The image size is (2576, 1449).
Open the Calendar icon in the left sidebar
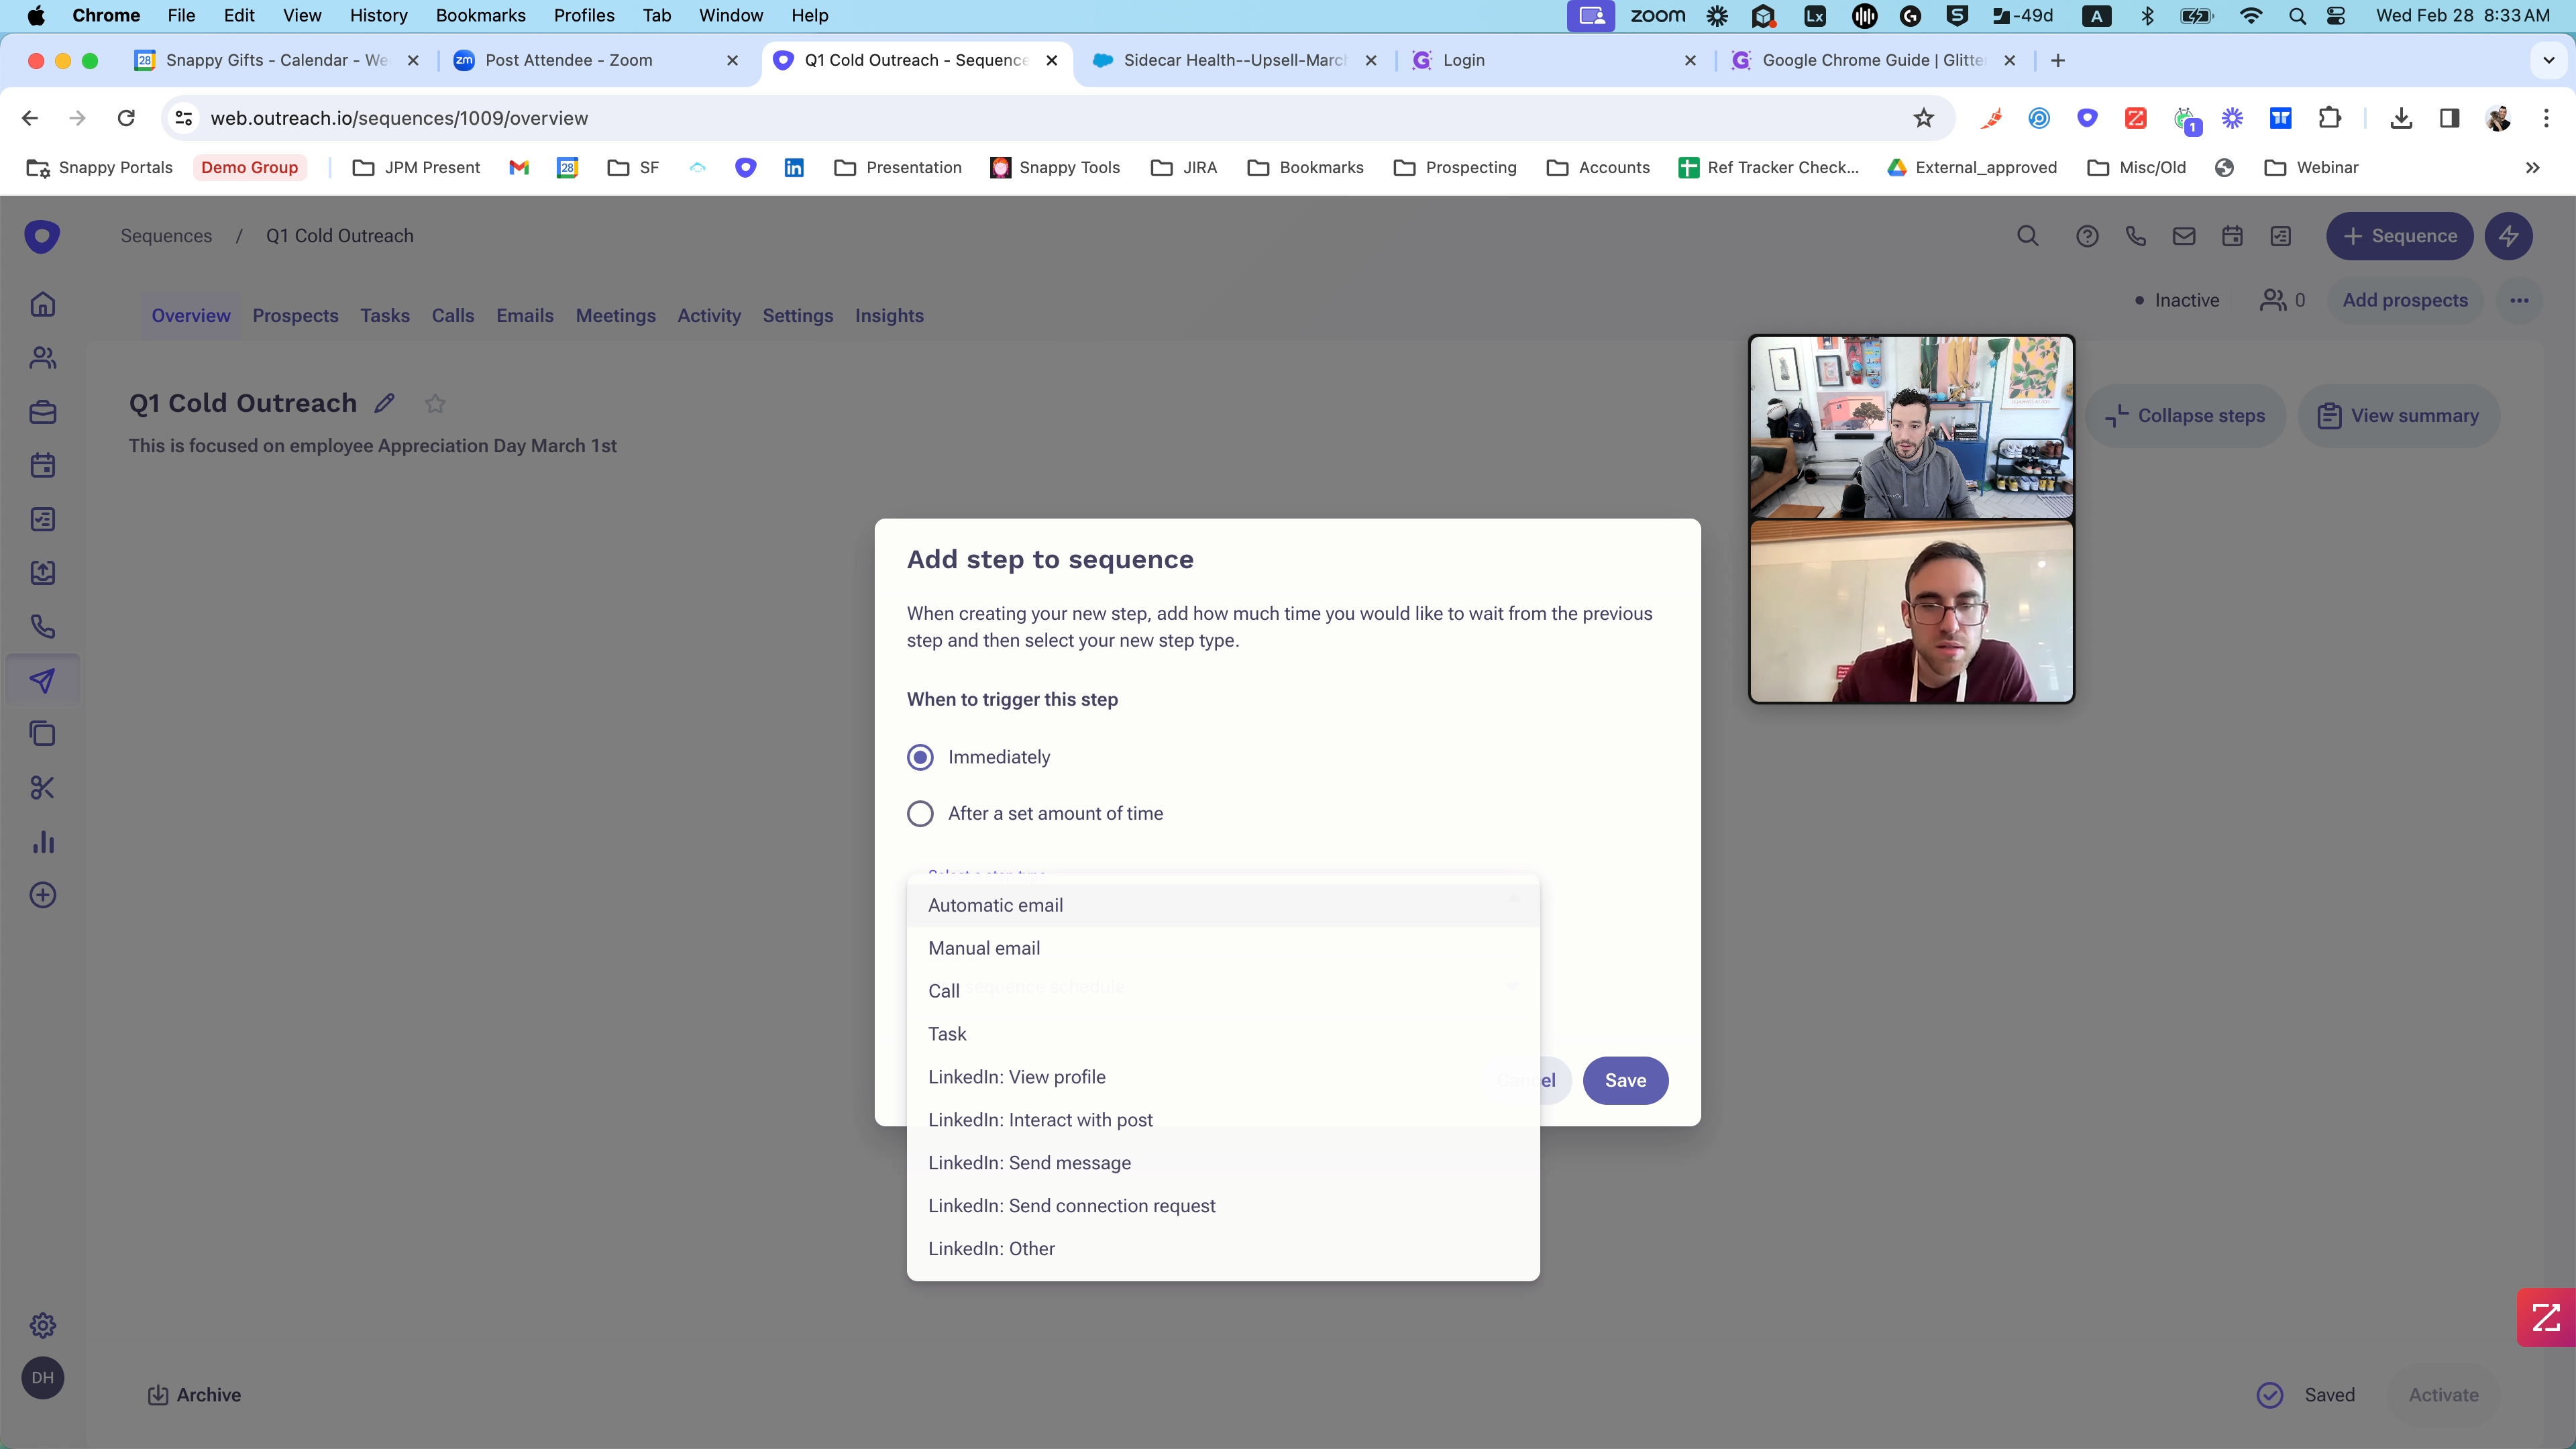point(42,465)
